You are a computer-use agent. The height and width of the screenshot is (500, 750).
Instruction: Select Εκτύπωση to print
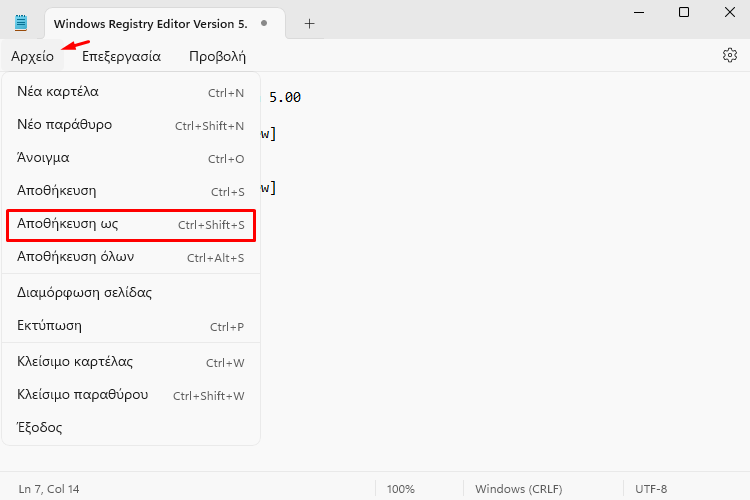tap(131, 326)
